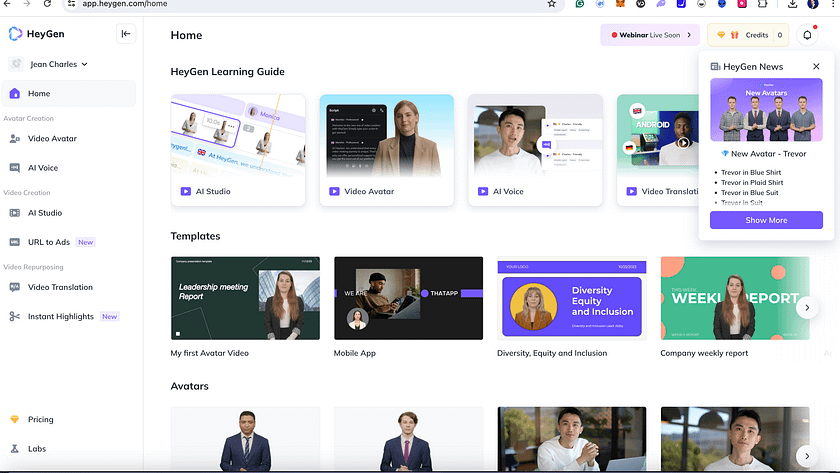
Task: Collapse the sidebar with the arrow icon
Action: point(126,34)
